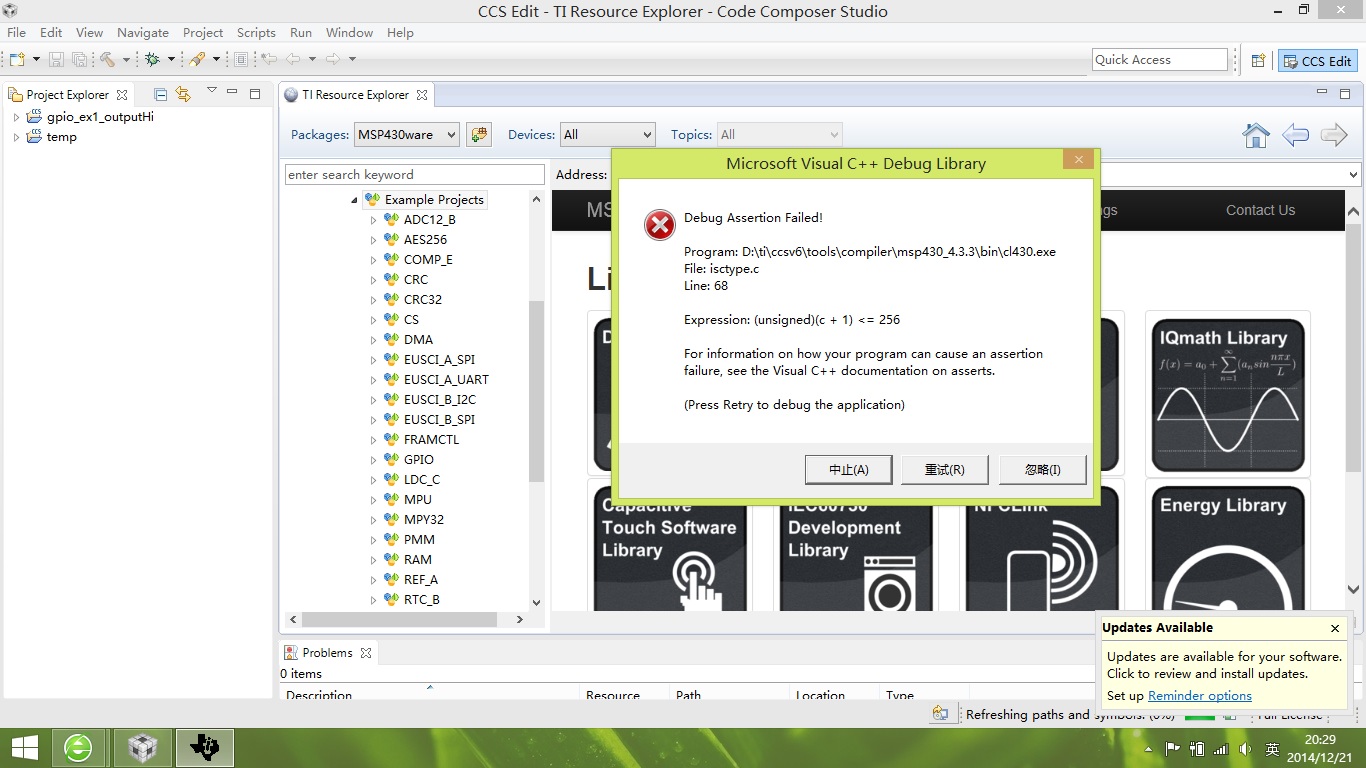1366x768 pixels.
Task: Open the Navigate menu
Action: pos(142,32)
